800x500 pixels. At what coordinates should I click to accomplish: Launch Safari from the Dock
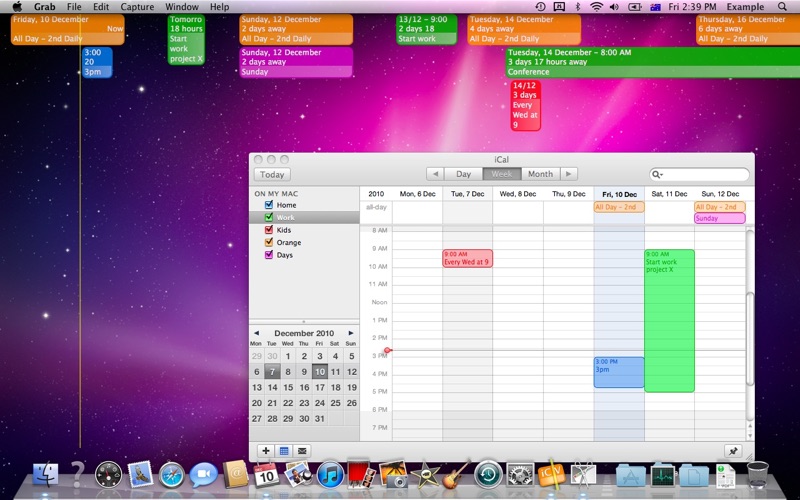pyautogui.click(x=171, y=474)
